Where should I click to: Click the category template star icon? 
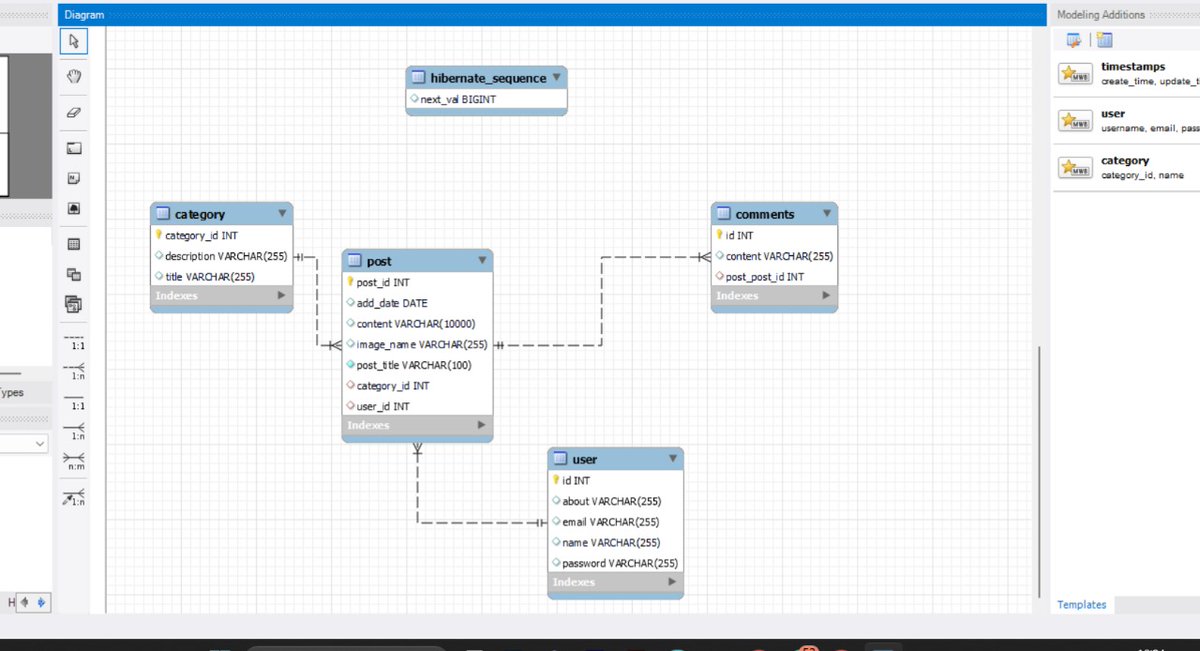click(x=1075, y=168)
